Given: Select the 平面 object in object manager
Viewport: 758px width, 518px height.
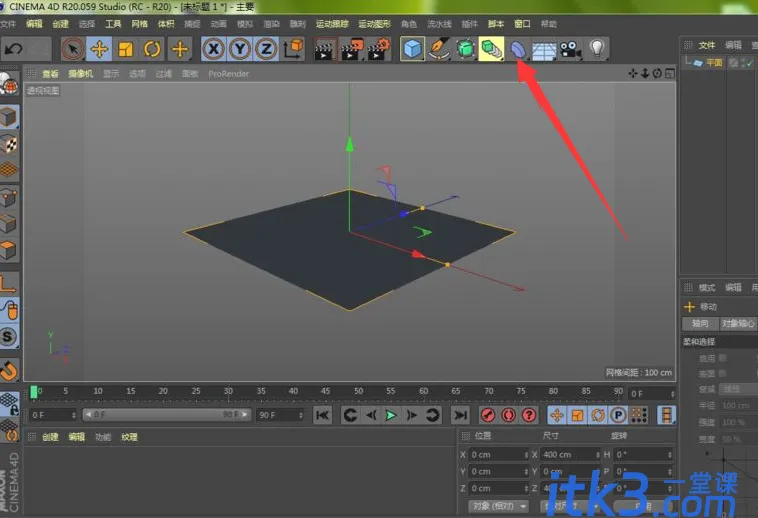Looking at the screenshot, I should [x=714, y=62].
